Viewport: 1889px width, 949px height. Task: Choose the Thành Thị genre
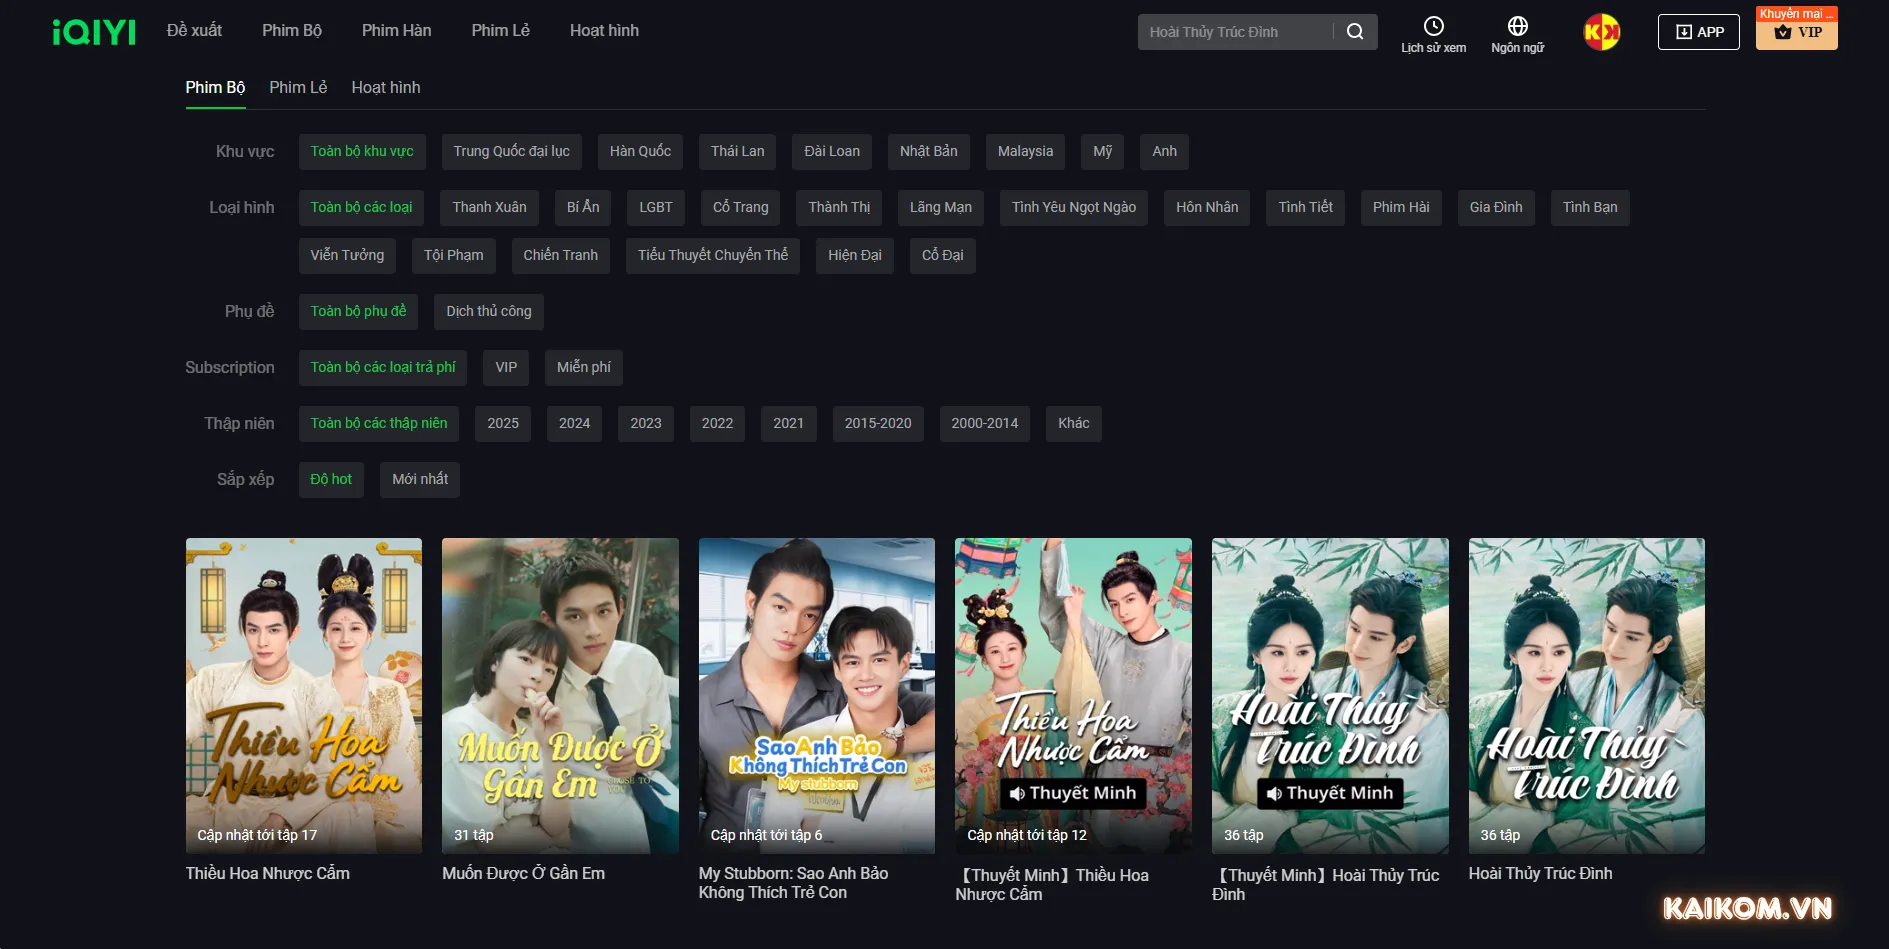(839, 208)
